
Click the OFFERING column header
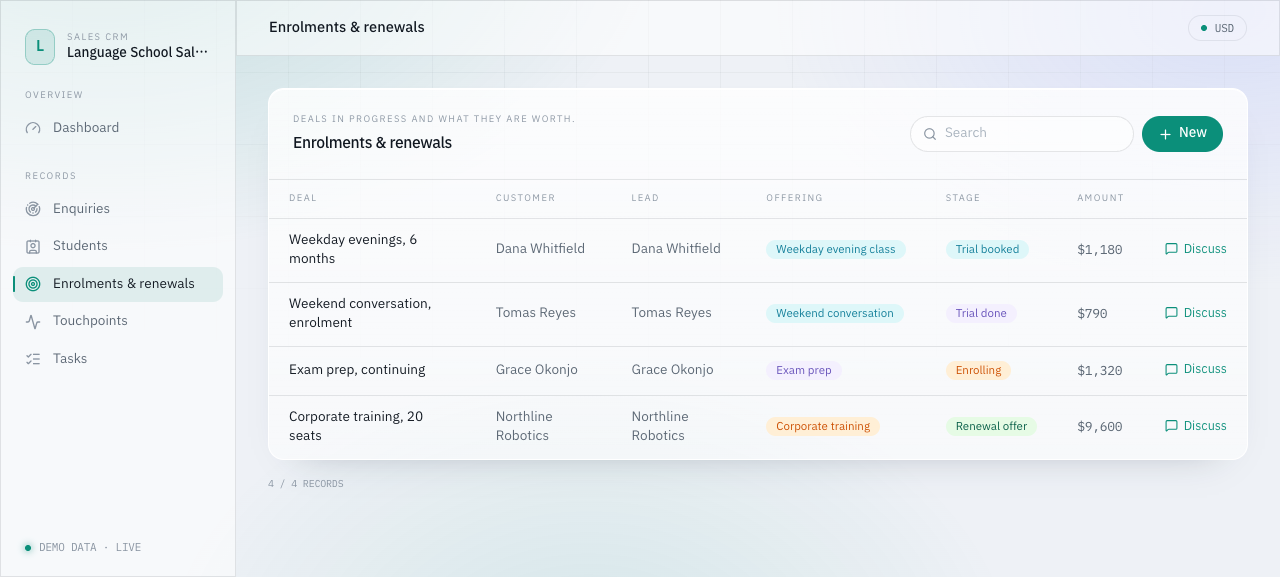click(x=794, y=198)
